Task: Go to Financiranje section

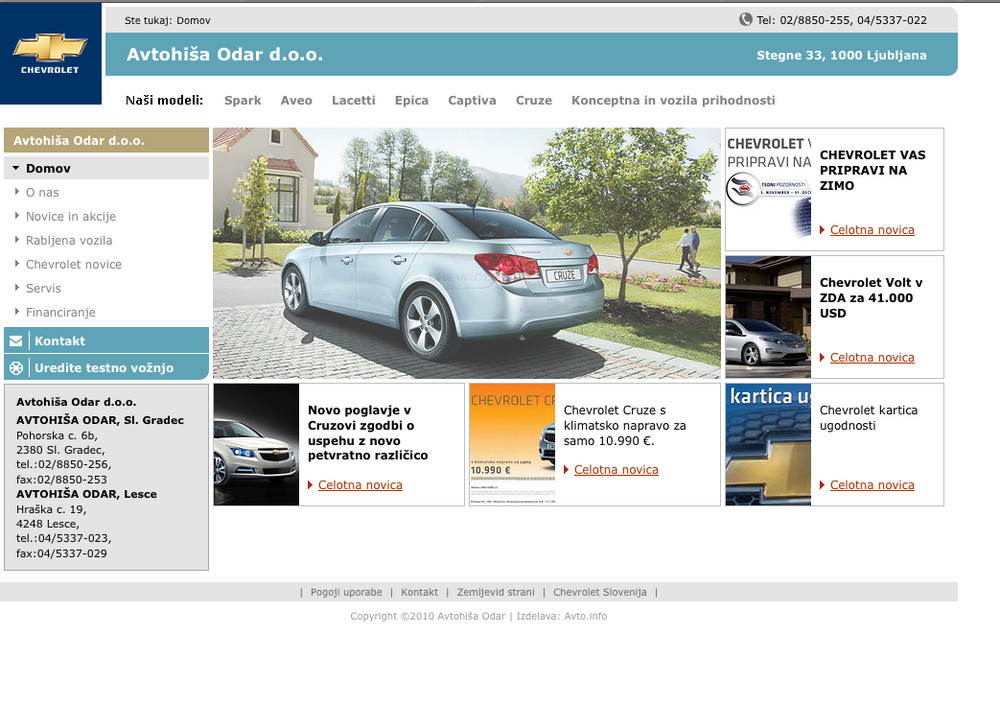Action: tap(60, 312)
